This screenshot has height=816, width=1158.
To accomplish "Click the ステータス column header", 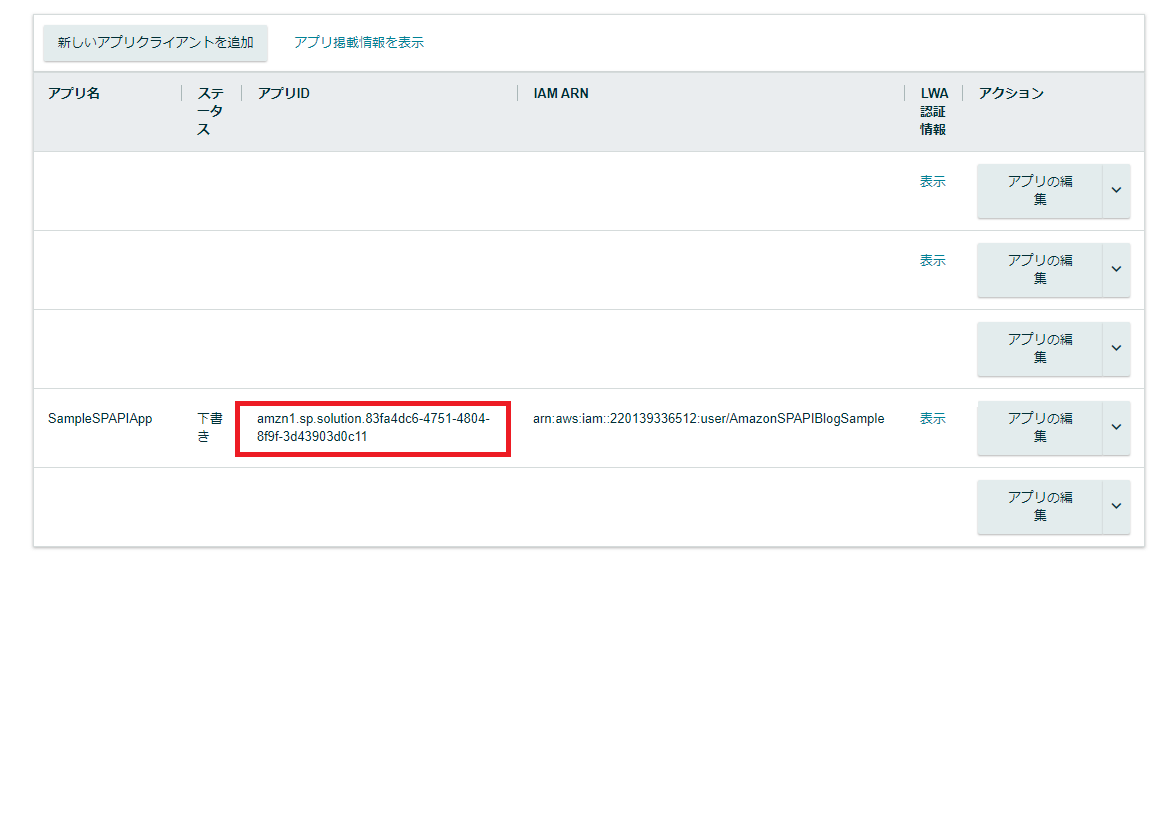I will point(210,112).
